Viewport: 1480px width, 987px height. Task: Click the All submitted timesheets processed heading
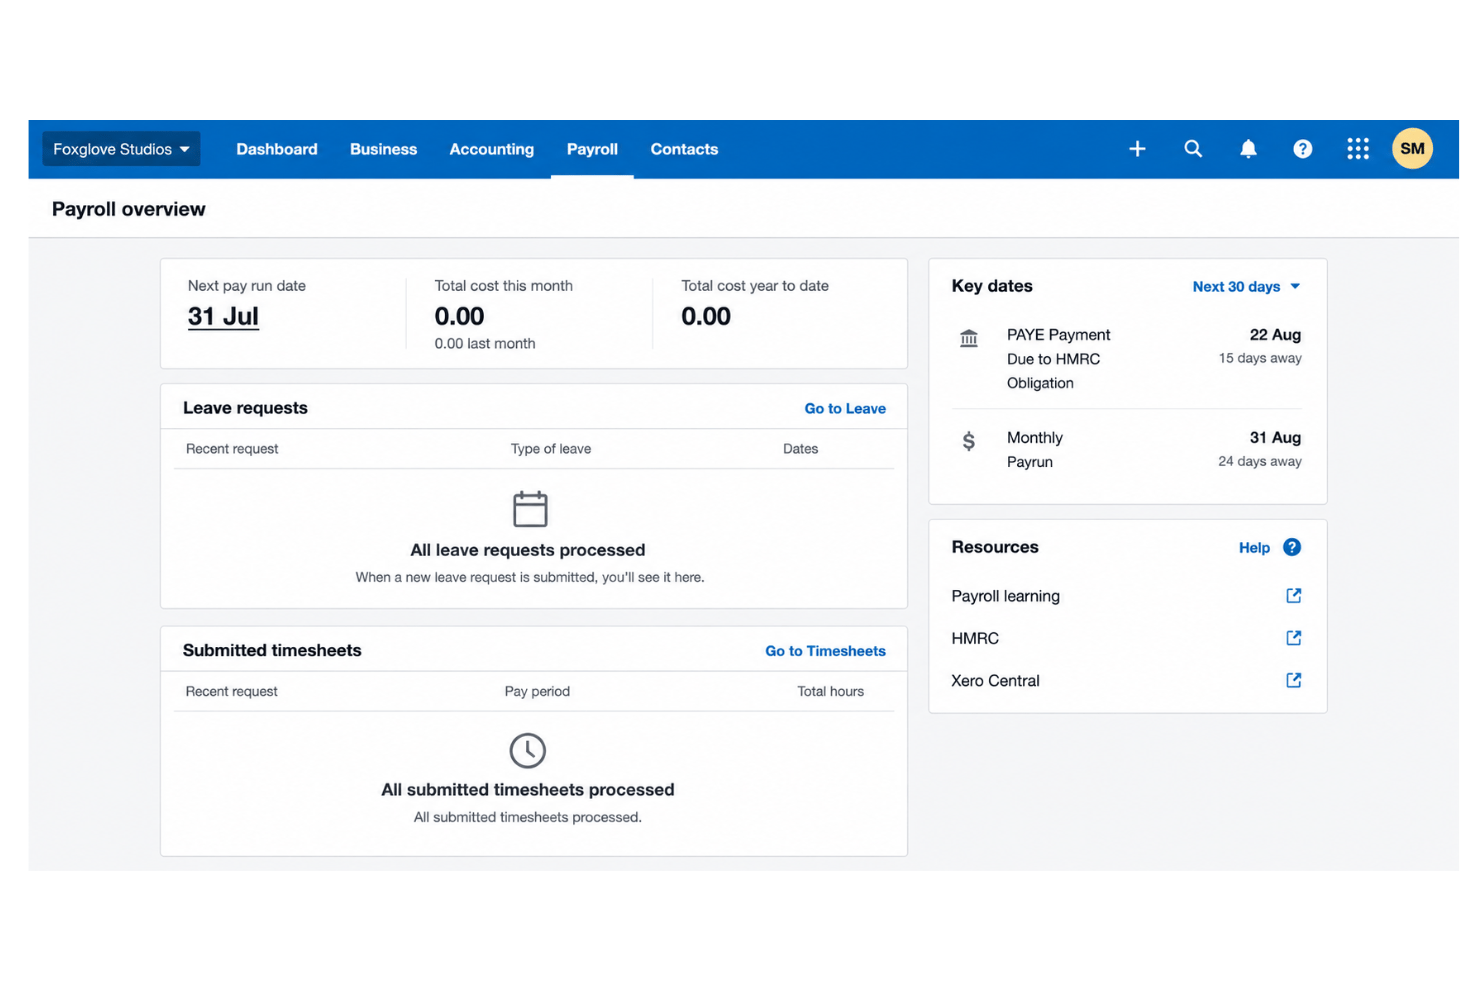click(528, 790)
